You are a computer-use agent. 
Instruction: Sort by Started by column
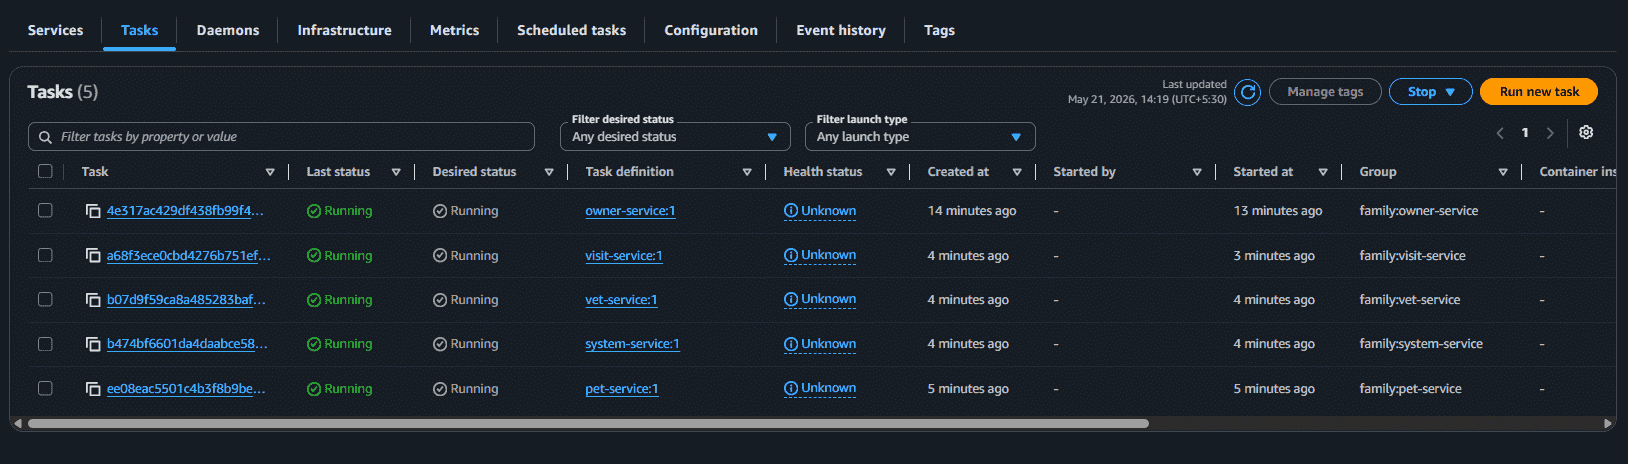pos(1197,172)
